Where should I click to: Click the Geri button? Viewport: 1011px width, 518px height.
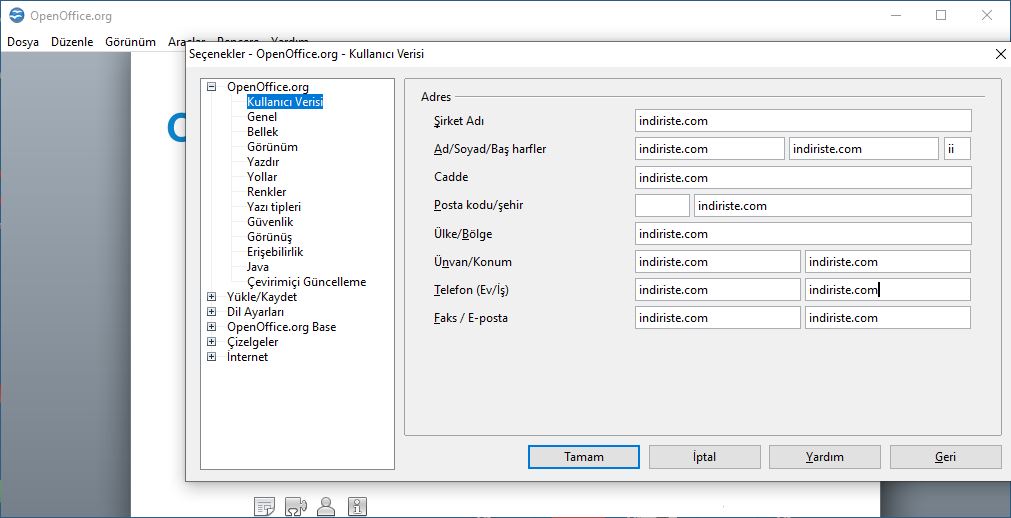point(945,457)
